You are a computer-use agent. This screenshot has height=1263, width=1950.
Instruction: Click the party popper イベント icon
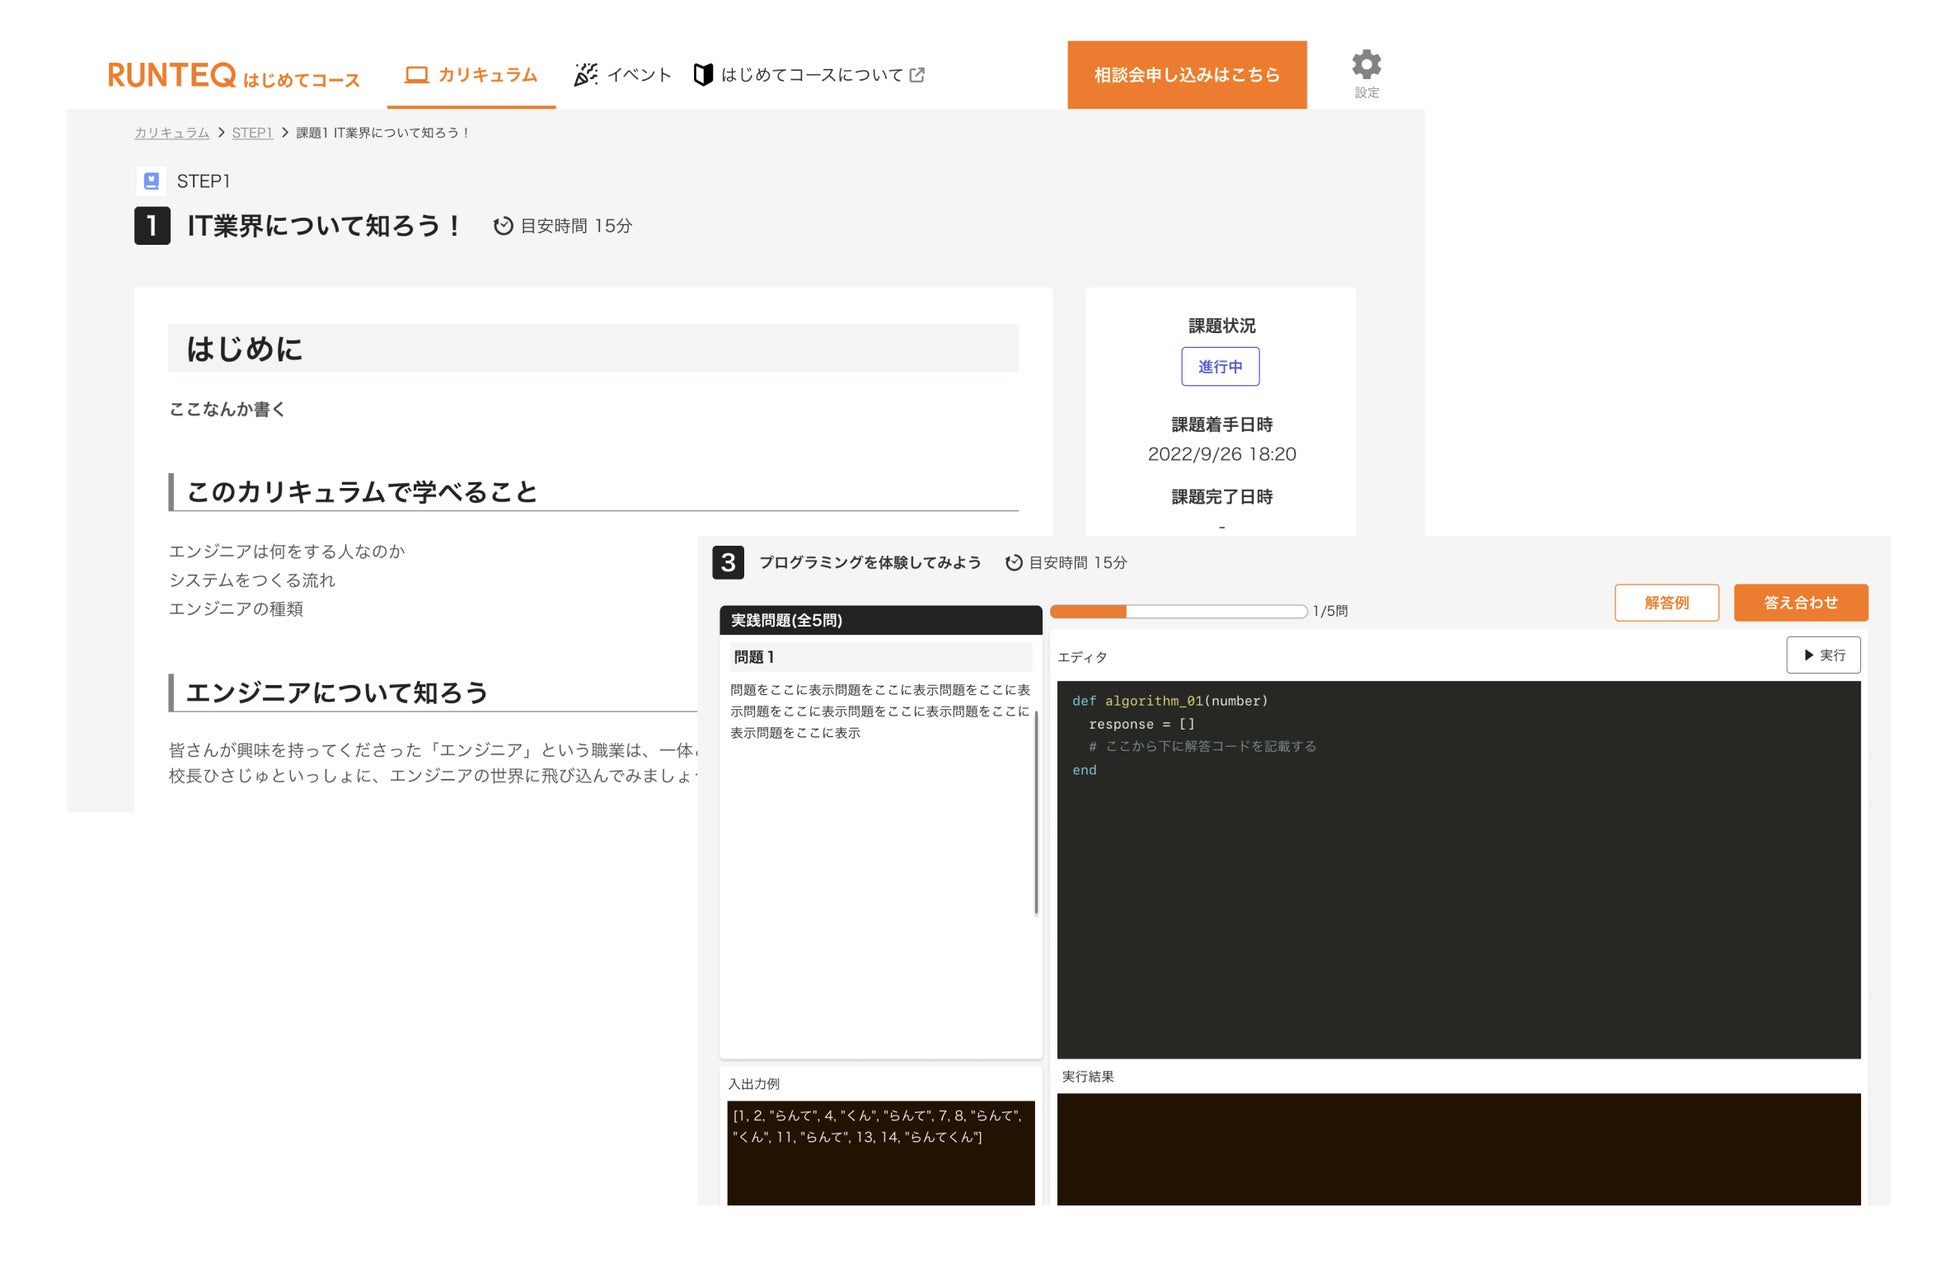(x=586, y=75)
